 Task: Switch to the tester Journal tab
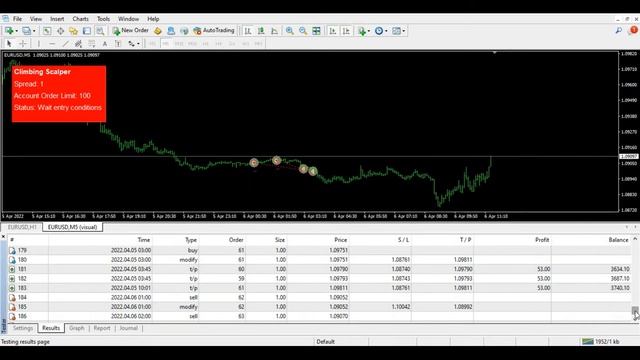pyautogui.click(x=129, y=328)
